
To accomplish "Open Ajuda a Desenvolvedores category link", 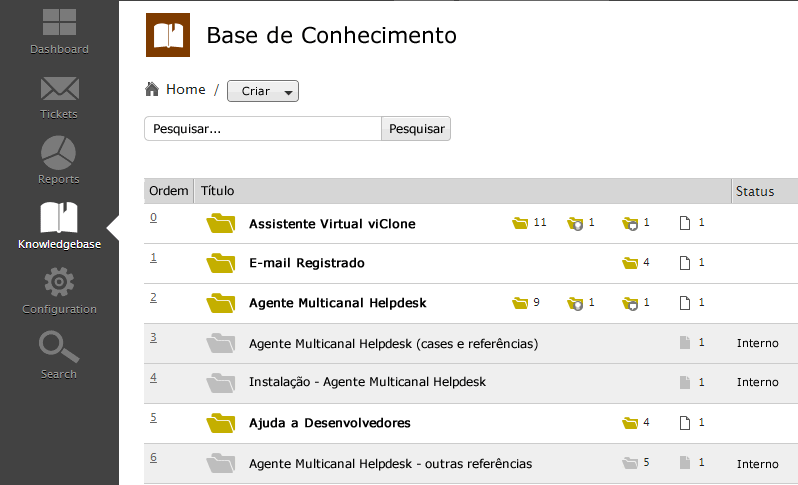I will tap(329, 423).
